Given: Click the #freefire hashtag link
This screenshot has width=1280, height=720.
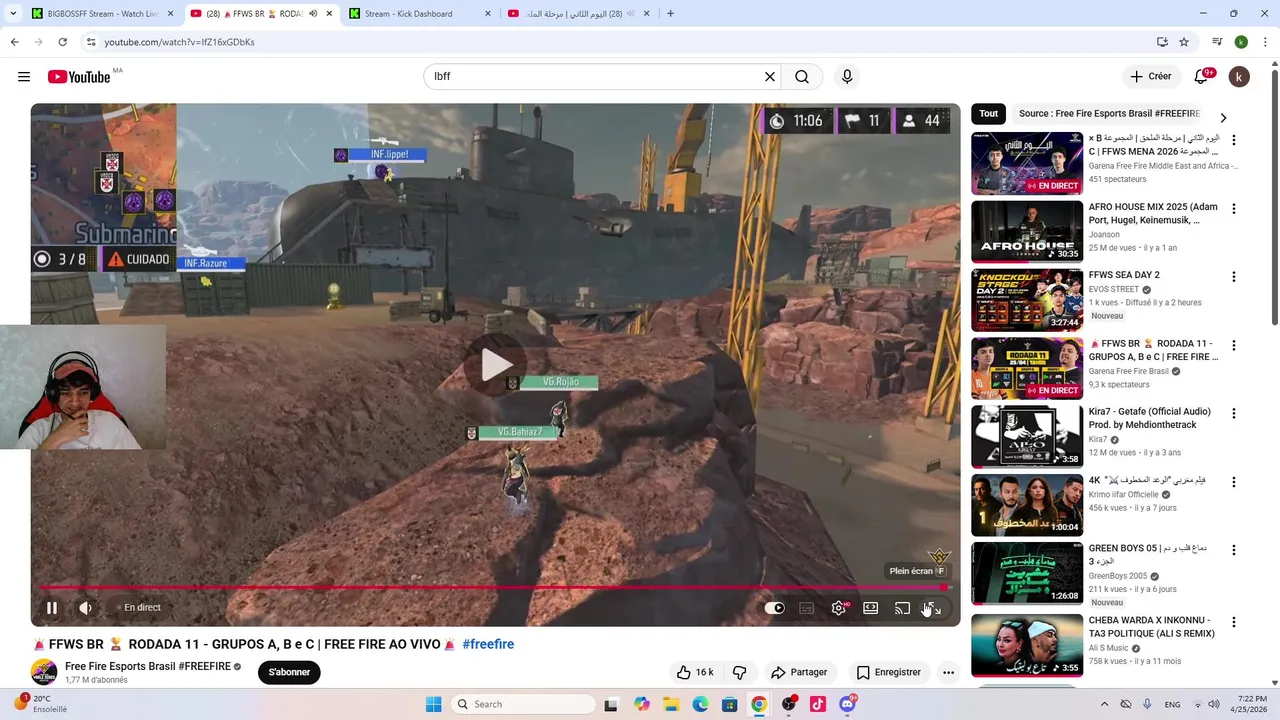Looking at the screenshot, I should (488, 644).
